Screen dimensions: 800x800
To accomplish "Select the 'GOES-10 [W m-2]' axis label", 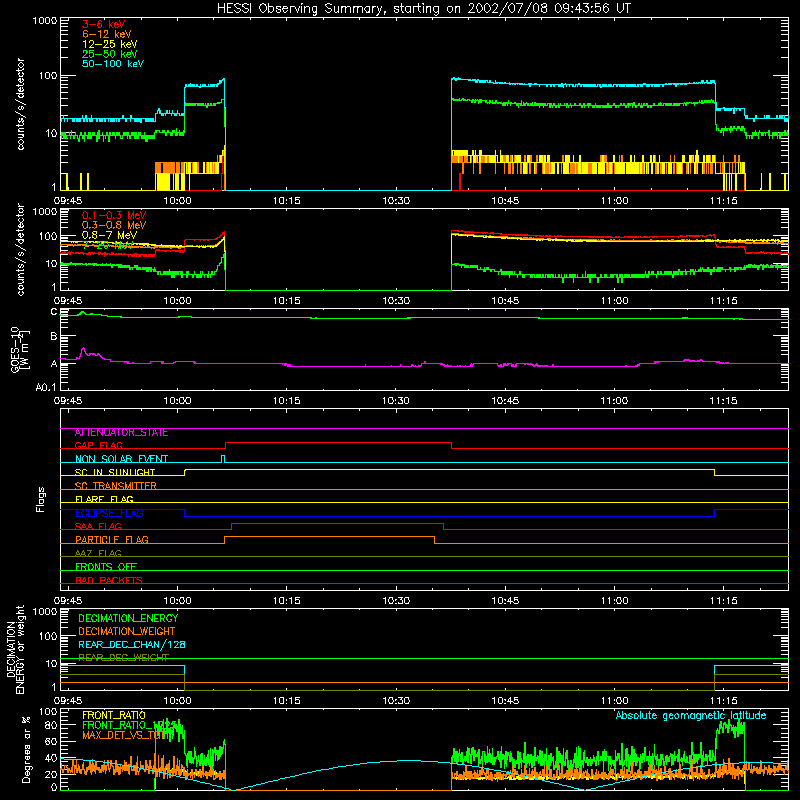I will pyautogui.click(x=20, y=349).
